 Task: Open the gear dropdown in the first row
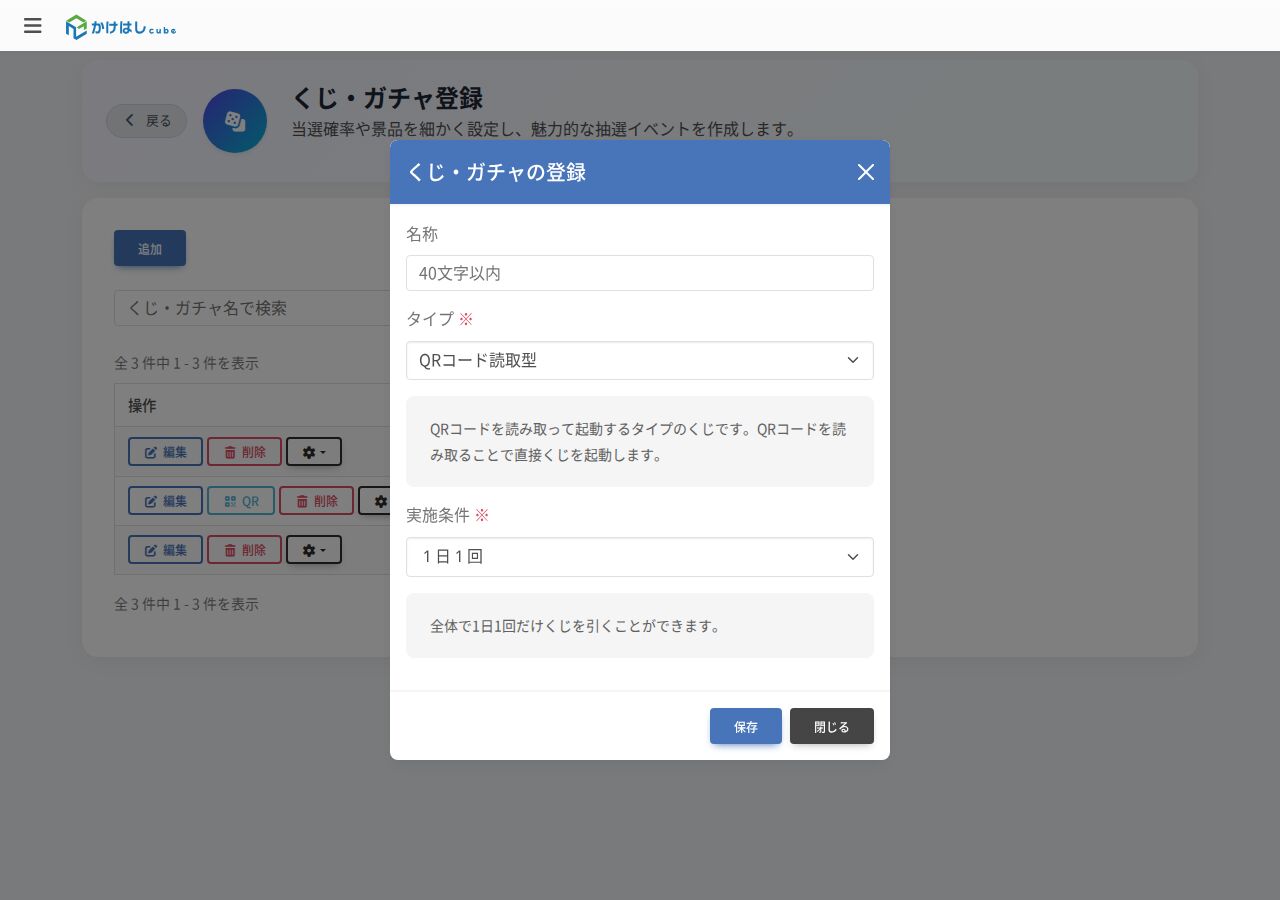[x=314, y=452]
